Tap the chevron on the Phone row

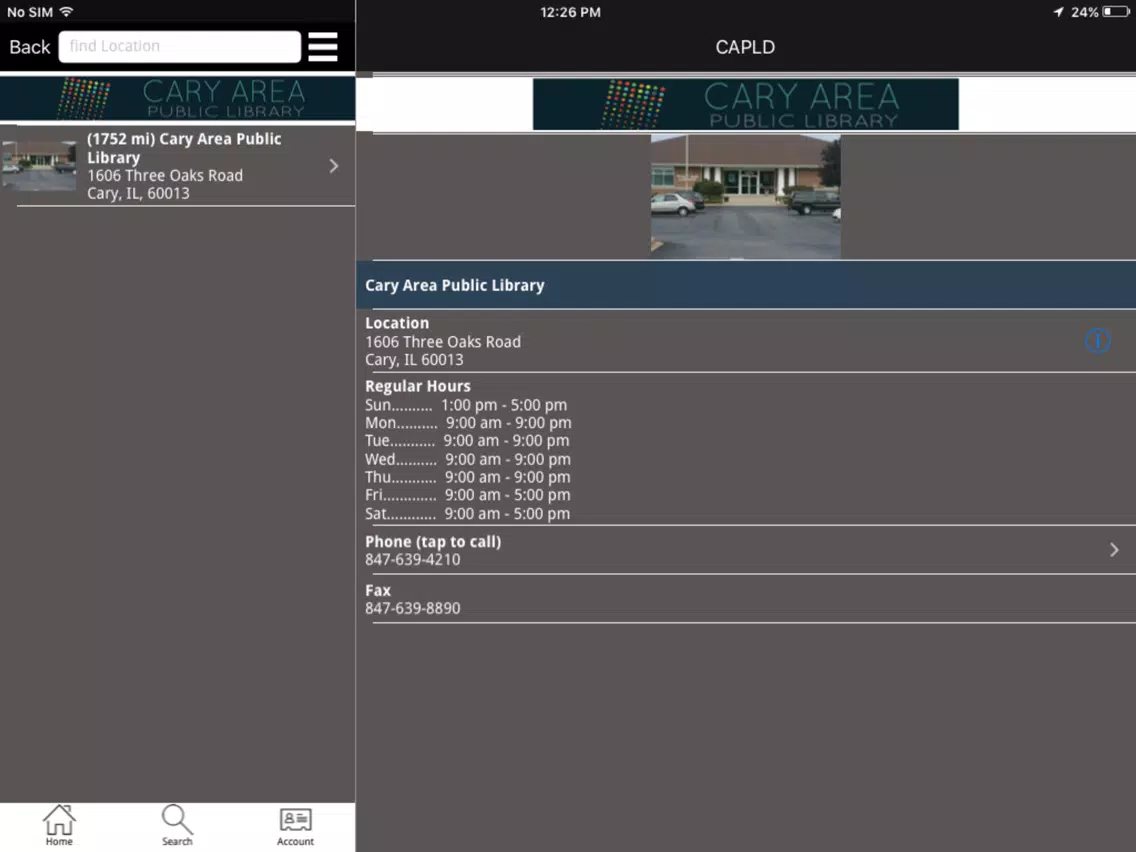tap(1114, 550)
